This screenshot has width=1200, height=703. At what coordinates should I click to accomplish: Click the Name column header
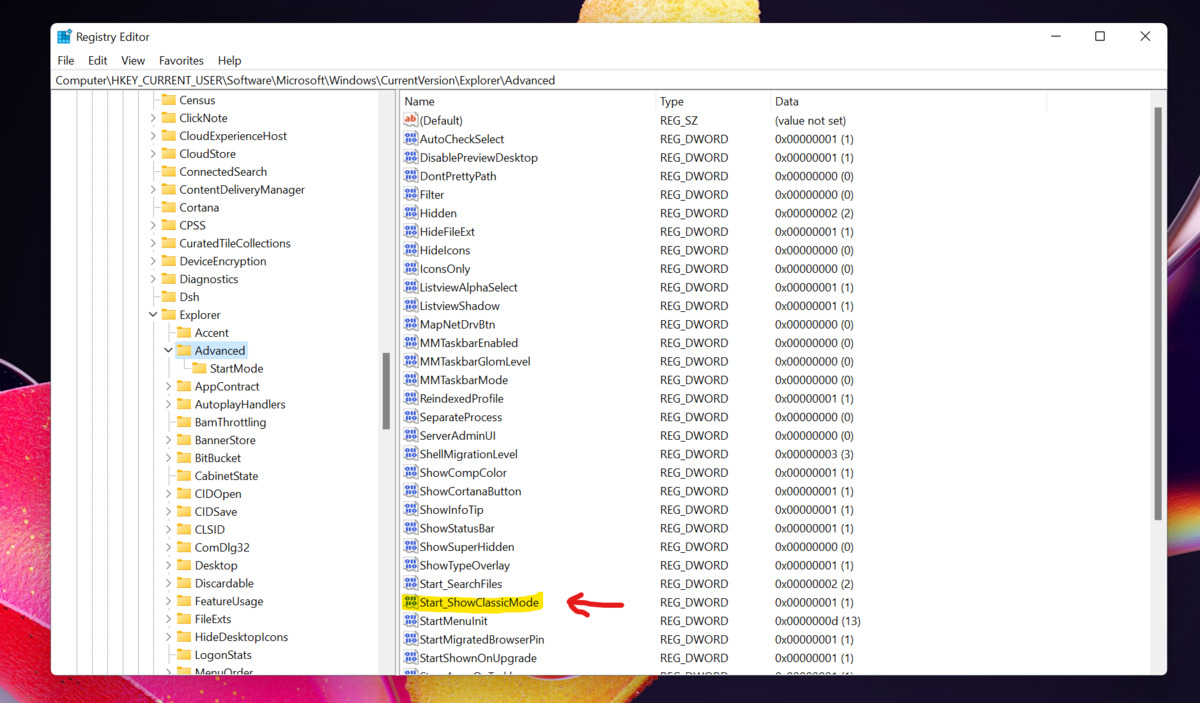tap(419, 101)
